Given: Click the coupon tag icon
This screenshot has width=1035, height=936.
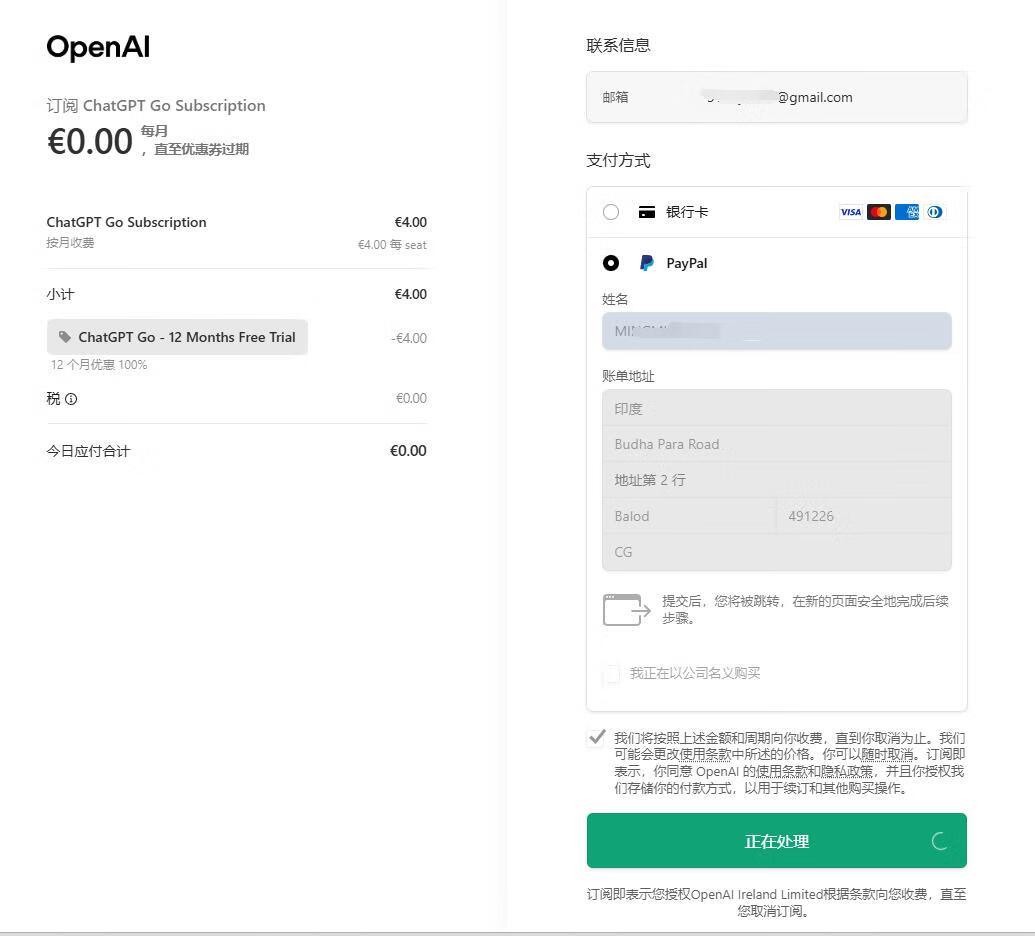Looking at the screenshot, I should 65,337.
